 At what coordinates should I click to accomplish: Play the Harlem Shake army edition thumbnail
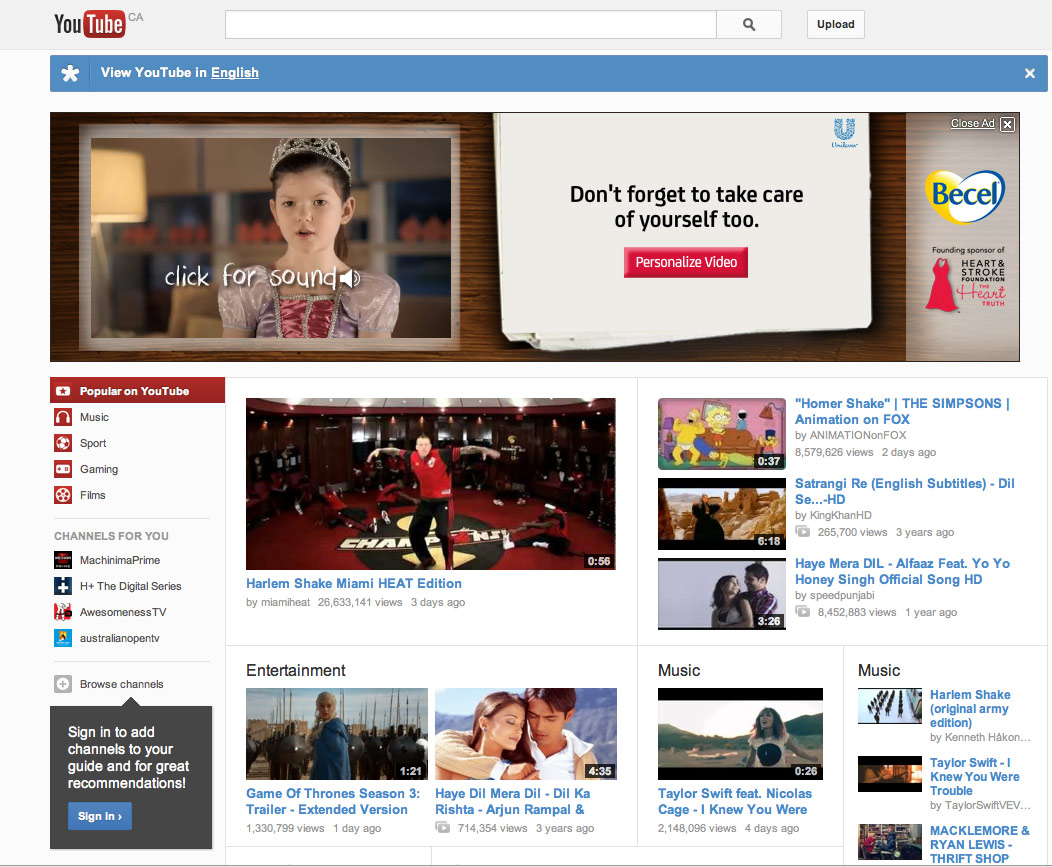coord(890,706)
